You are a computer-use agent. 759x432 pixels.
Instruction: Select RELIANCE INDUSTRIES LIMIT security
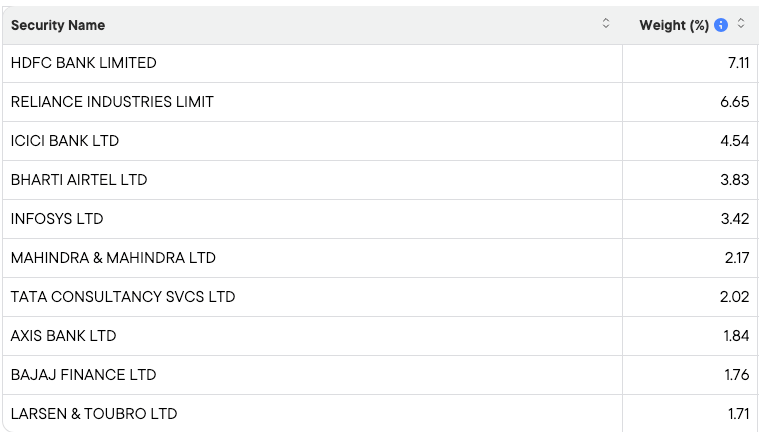(x=112, y=102)
